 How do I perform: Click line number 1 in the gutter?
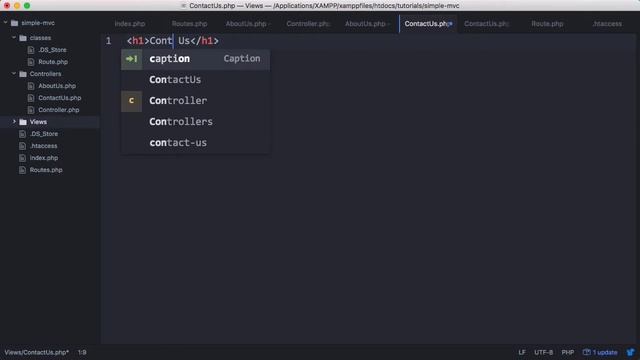108,41
